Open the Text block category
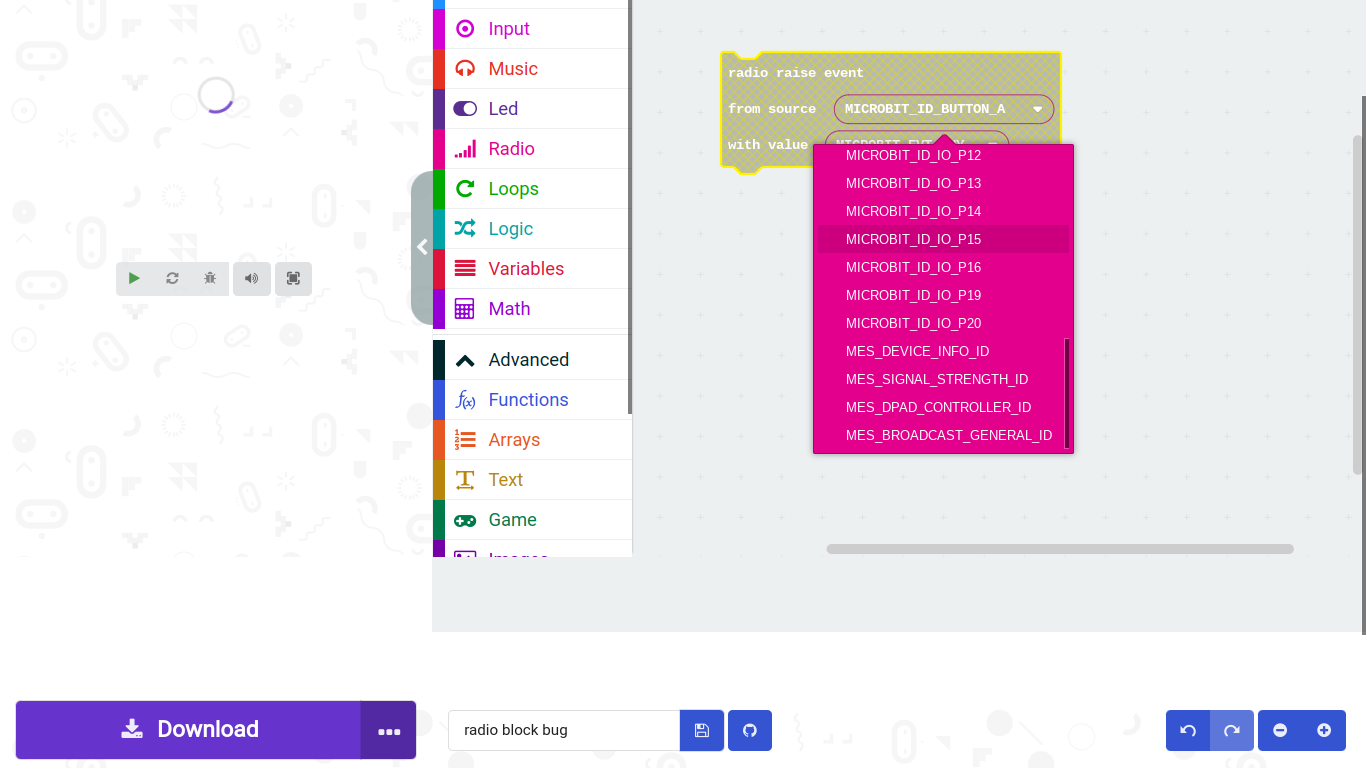The image size is (1366, 768). [532, 480]
